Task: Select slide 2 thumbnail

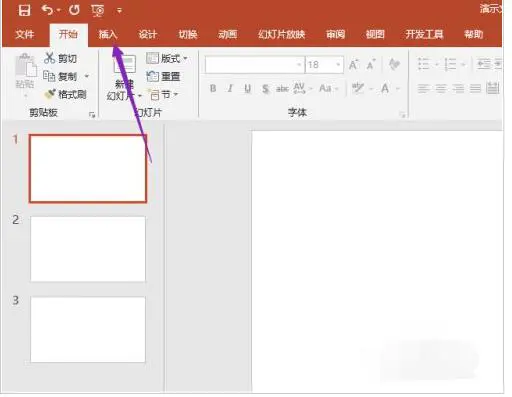Action: pyautogui.click(x=88, y=249)
